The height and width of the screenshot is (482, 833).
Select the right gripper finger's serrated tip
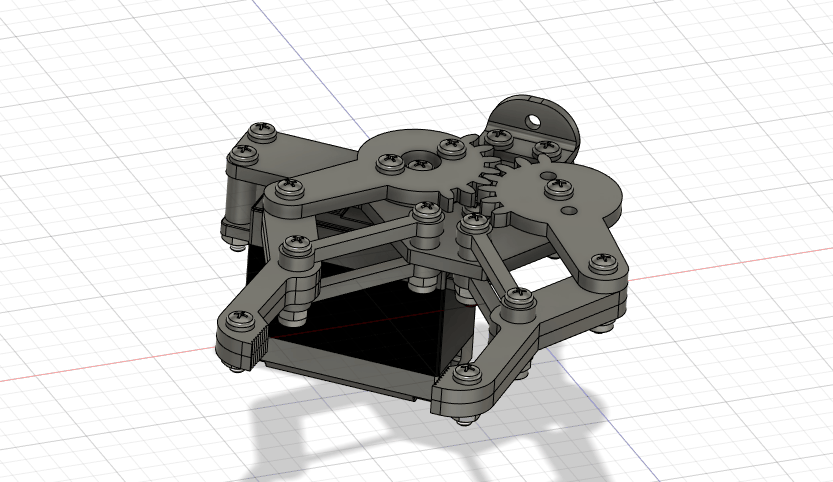[443, 376]
